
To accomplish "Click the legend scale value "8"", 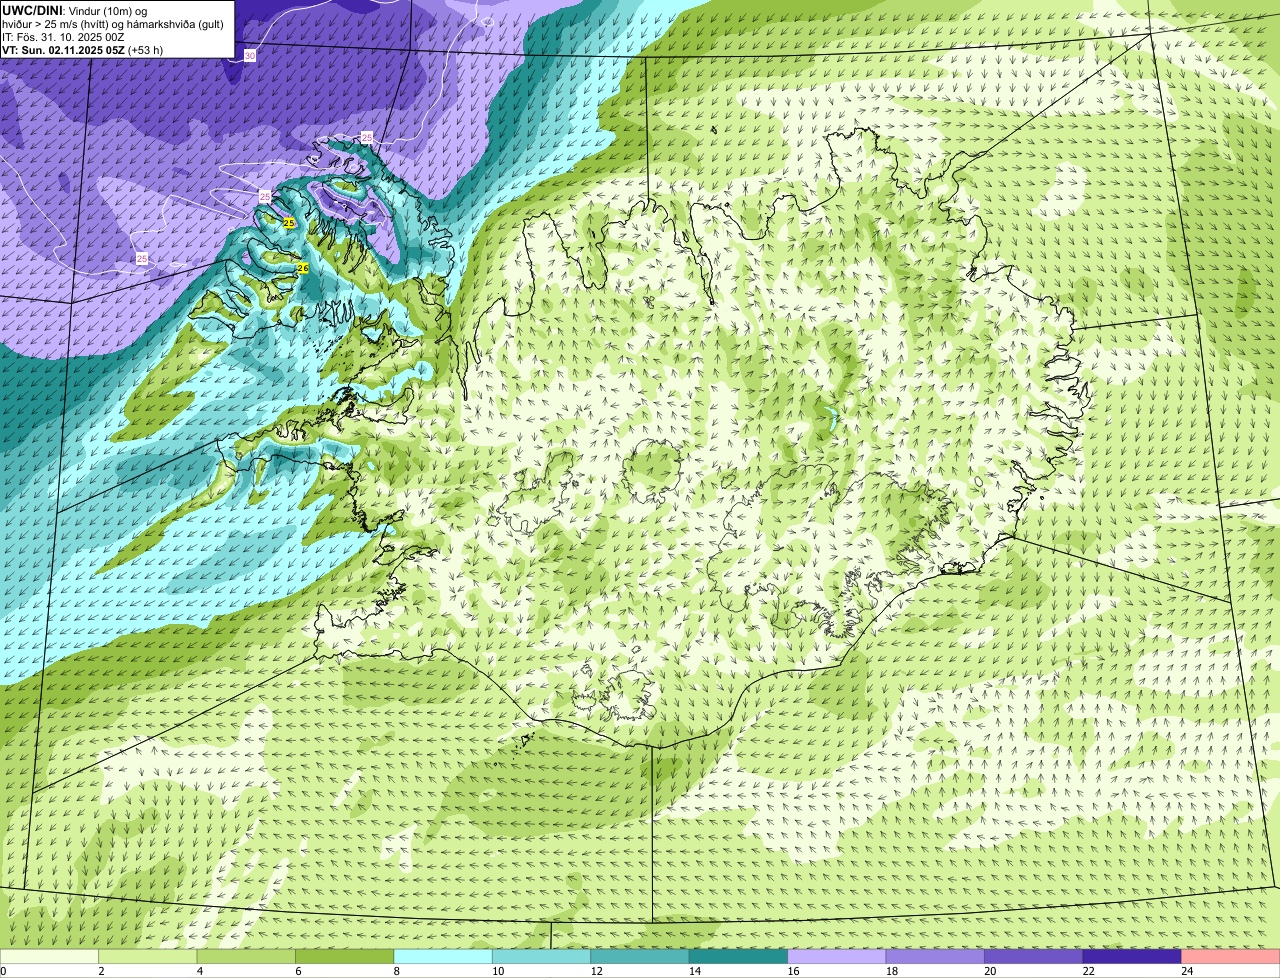I will click(x=397, y=970).
